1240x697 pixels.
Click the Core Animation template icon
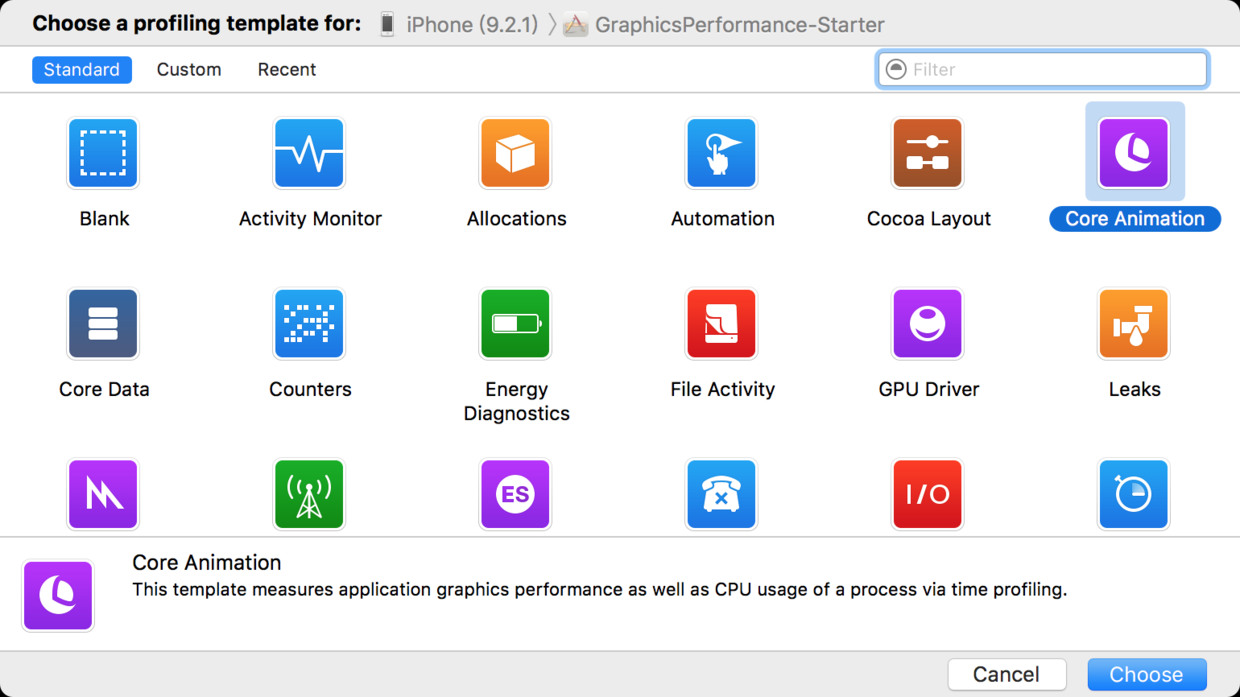point(1133,154)
